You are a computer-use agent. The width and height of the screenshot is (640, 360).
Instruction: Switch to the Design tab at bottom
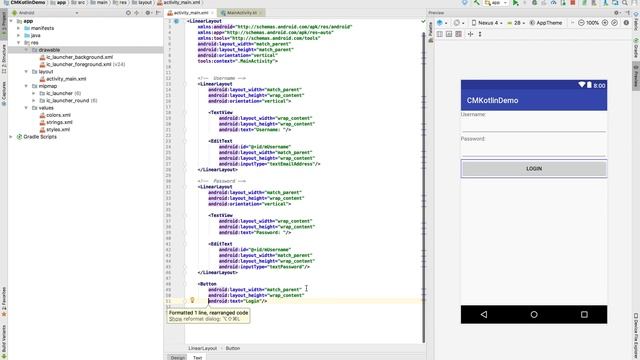[x=178, y=357]
